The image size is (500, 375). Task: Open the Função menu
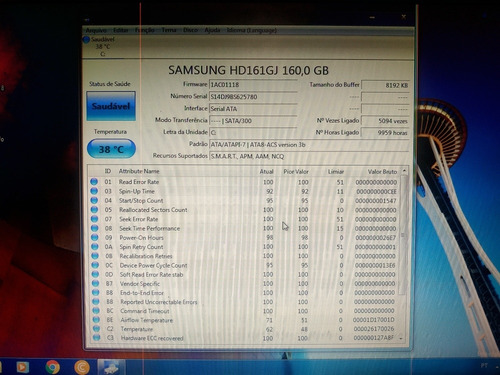[145, 30]
